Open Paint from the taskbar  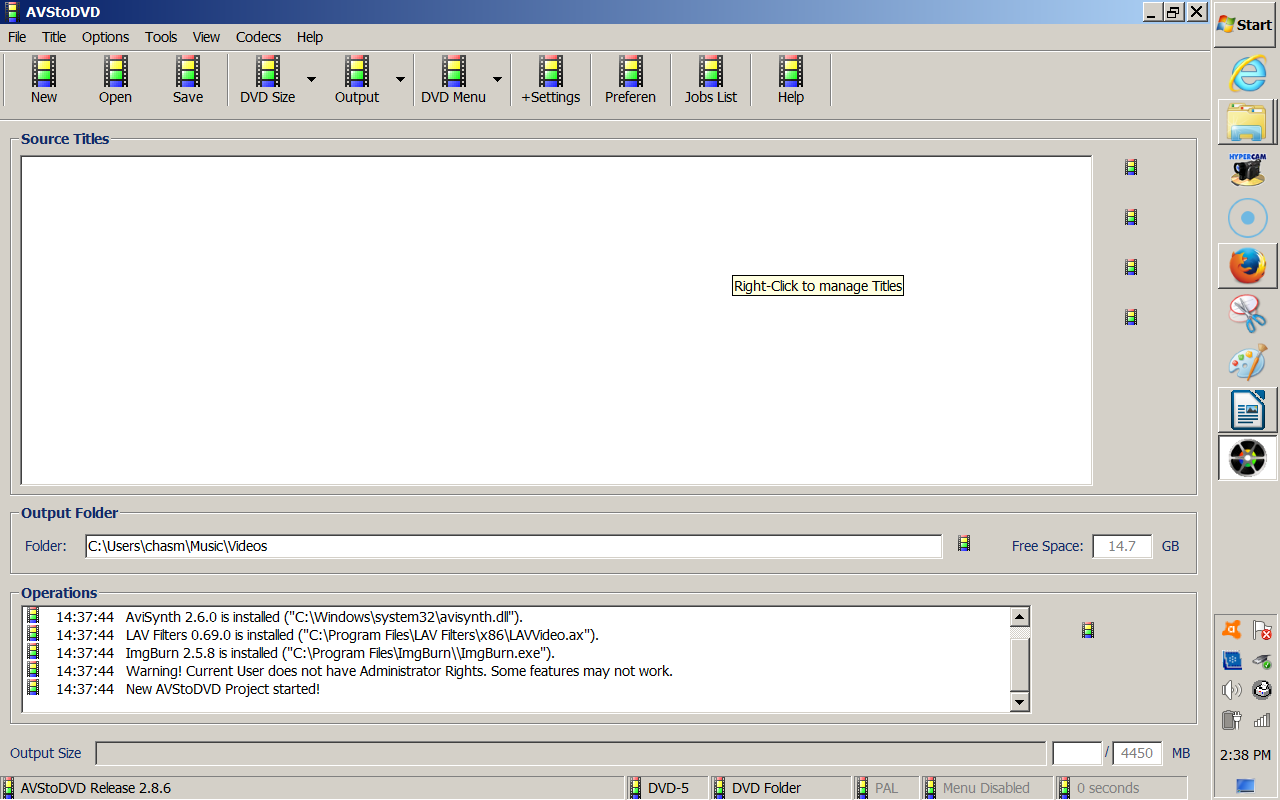tap(1247, 362)
